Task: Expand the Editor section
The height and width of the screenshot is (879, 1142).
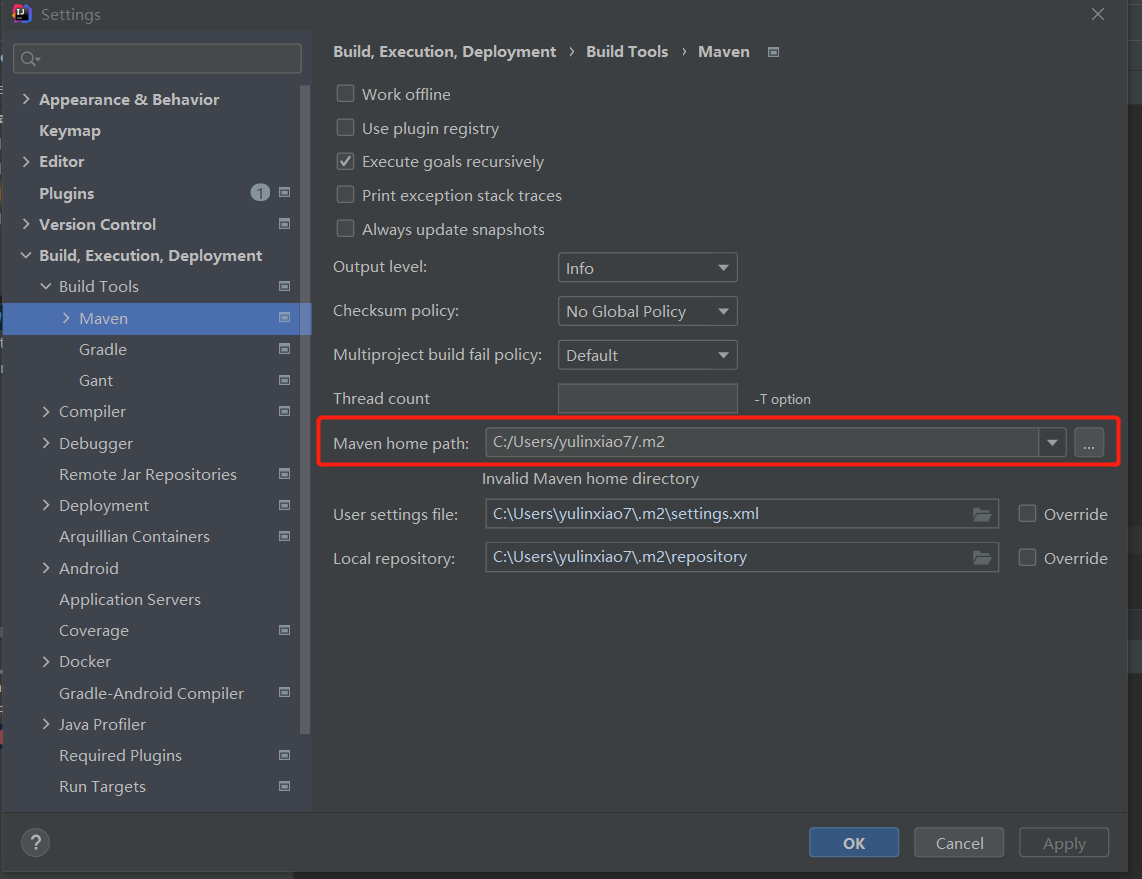Action: [26, 161]
